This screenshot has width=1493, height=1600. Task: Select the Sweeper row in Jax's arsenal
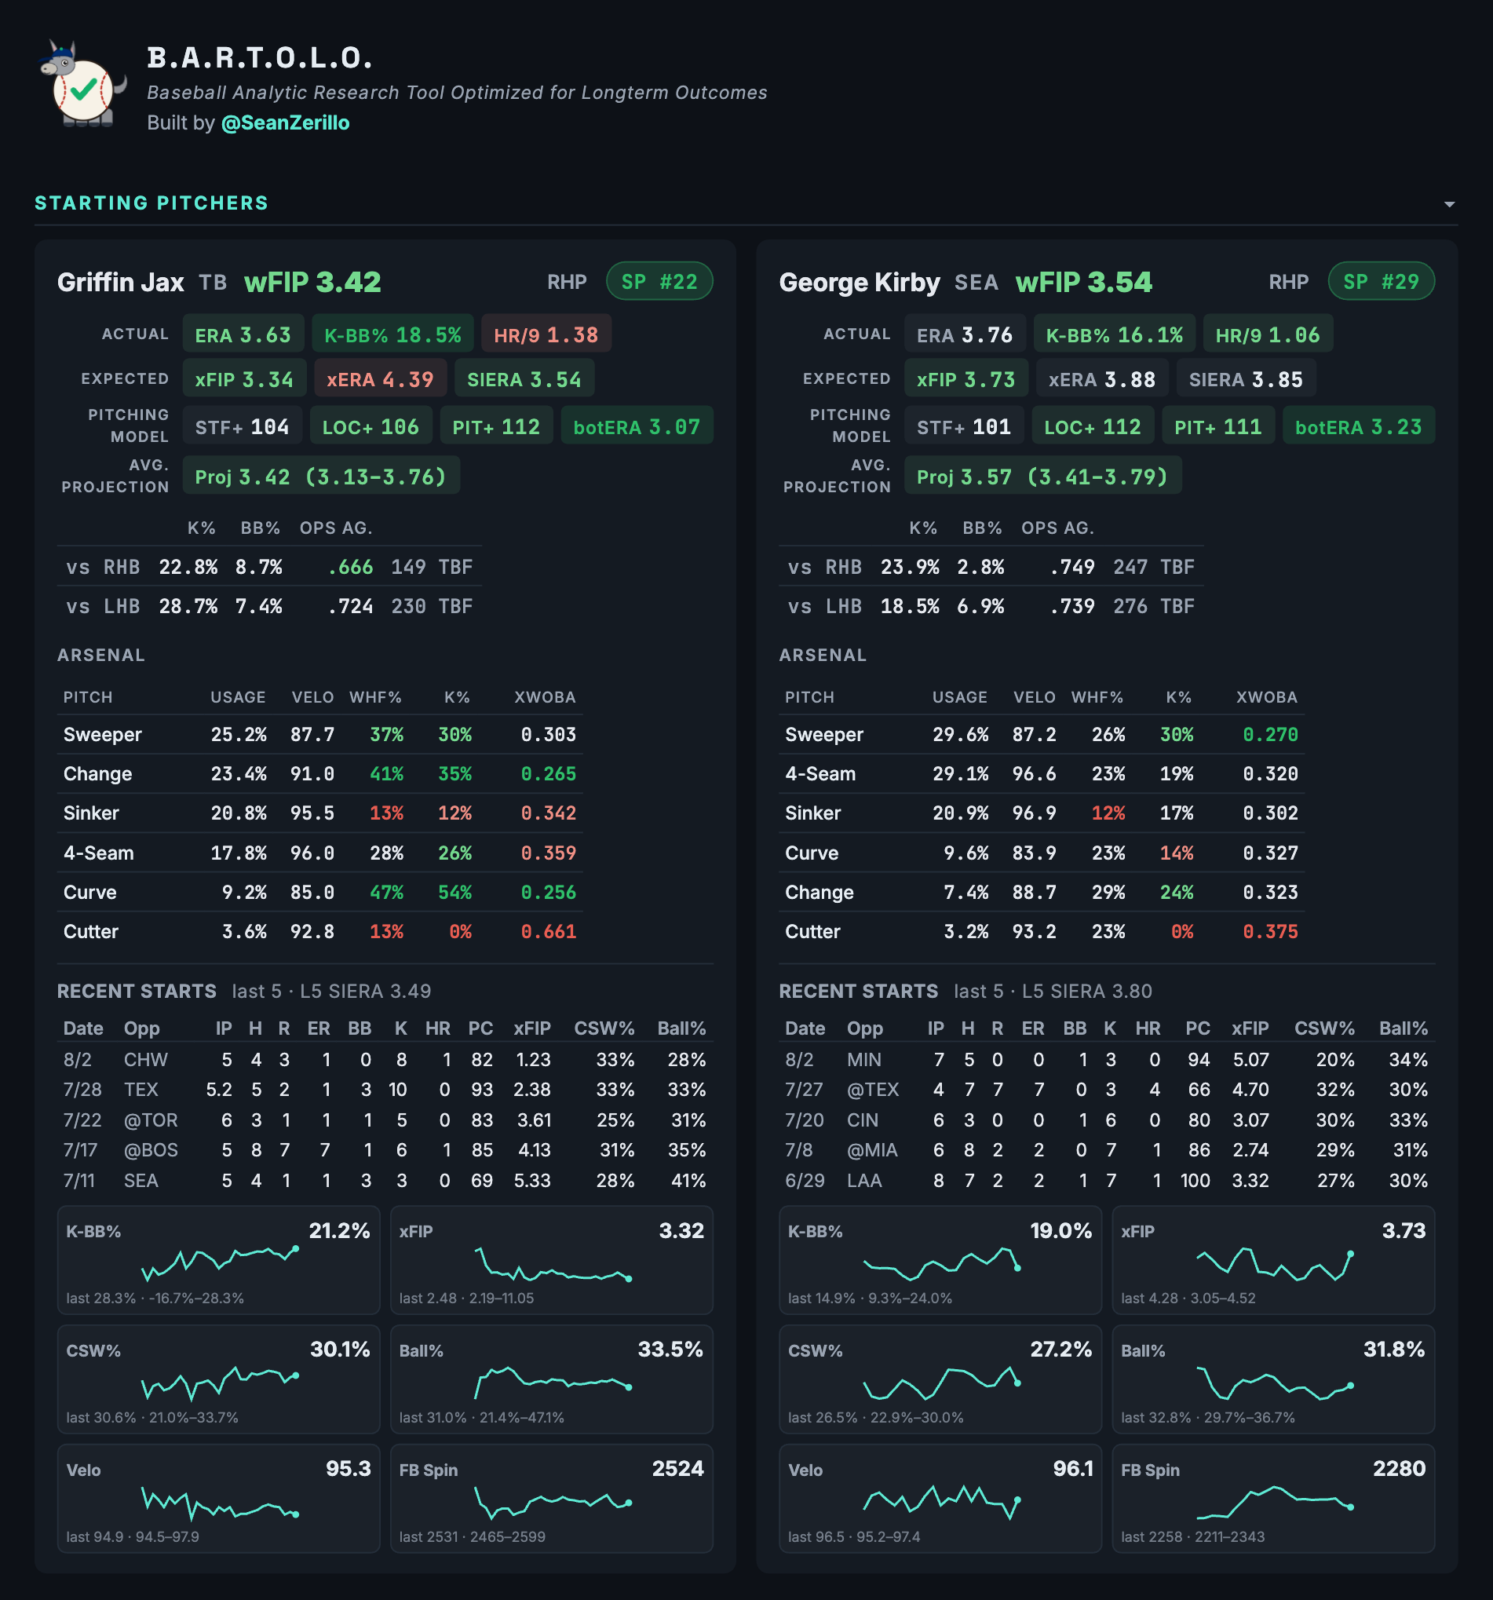coord(320,735)
